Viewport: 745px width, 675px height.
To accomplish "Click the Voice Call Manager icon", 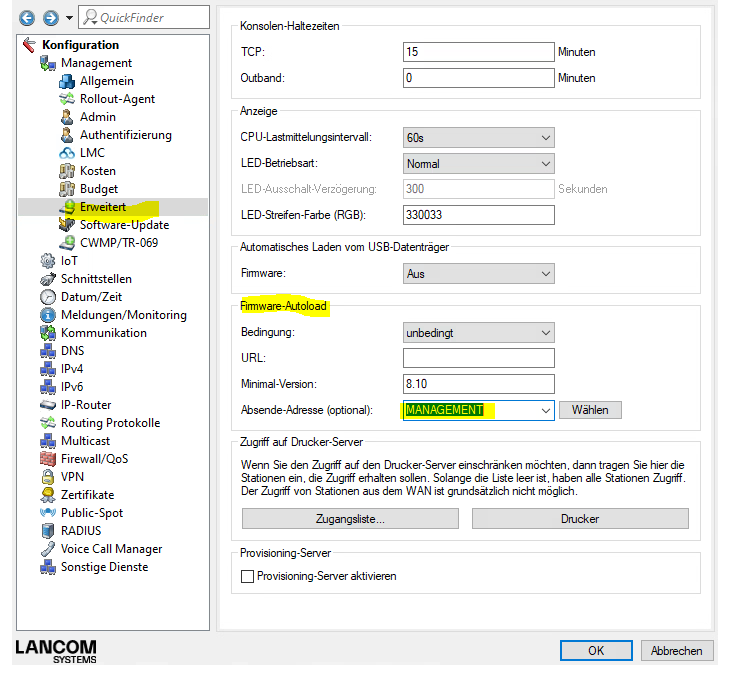I will 47,549.
